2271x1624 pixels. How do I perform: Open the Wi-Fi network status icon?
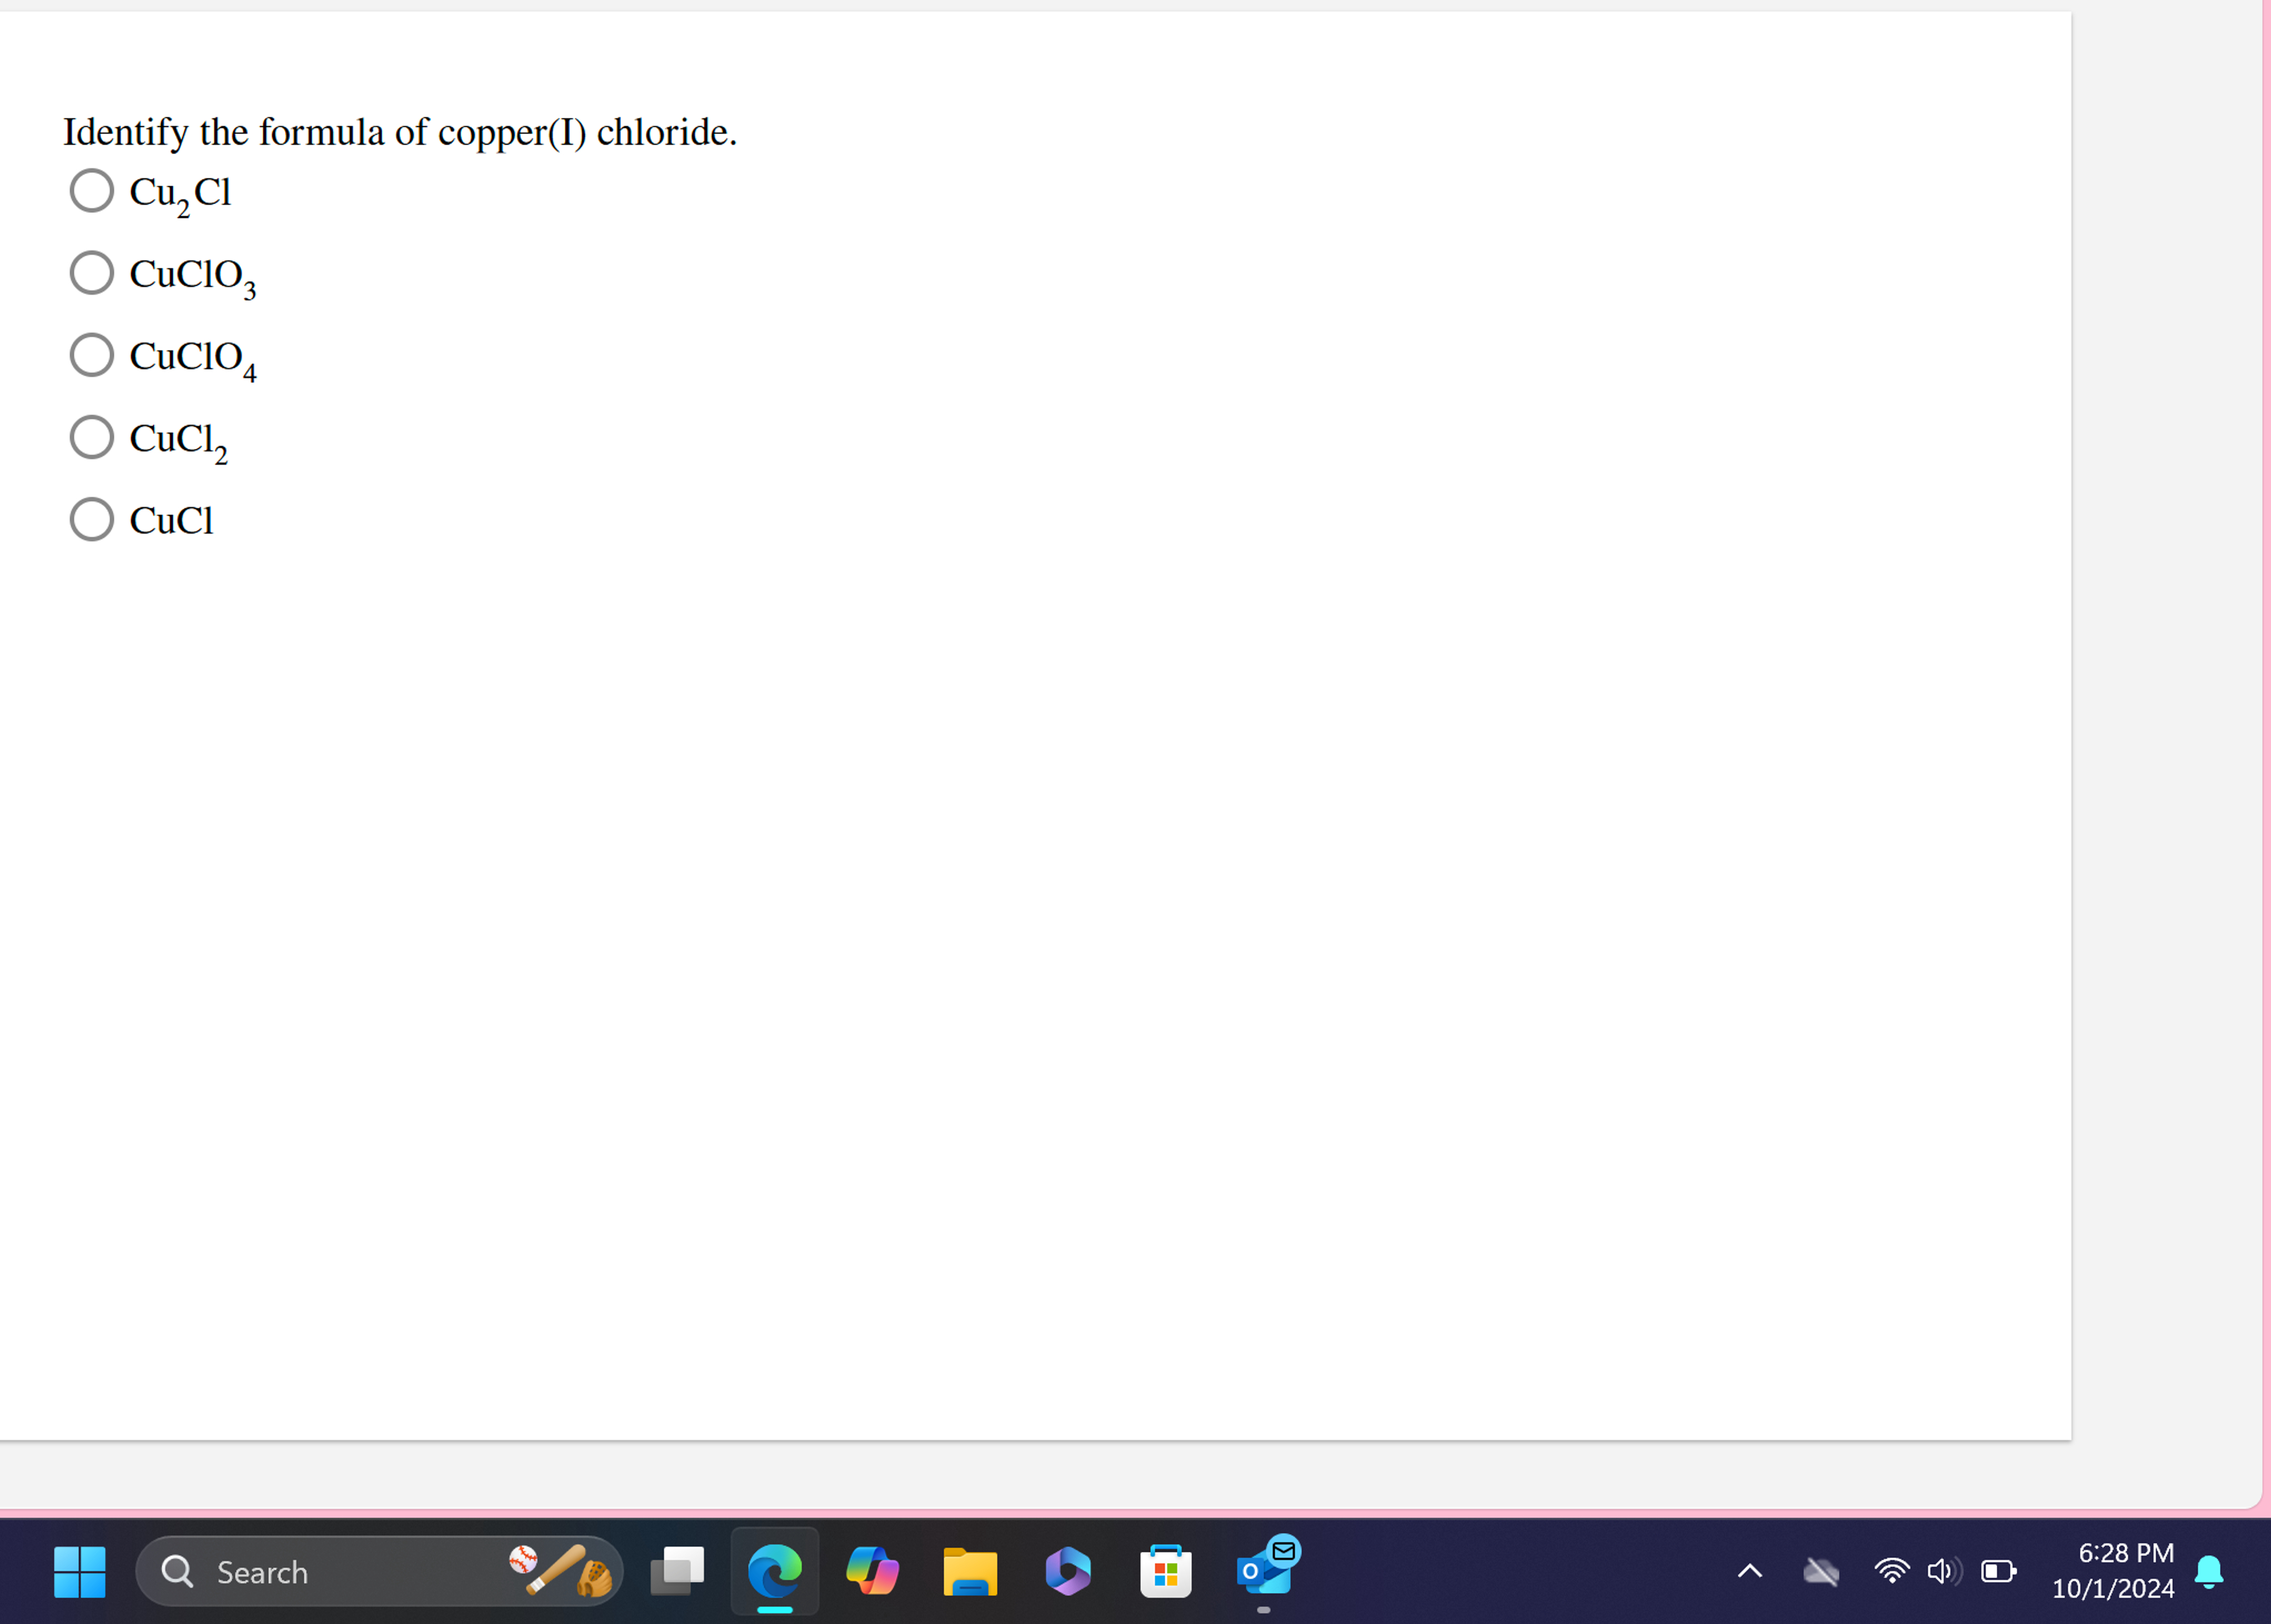(x=1891, y=1572)
